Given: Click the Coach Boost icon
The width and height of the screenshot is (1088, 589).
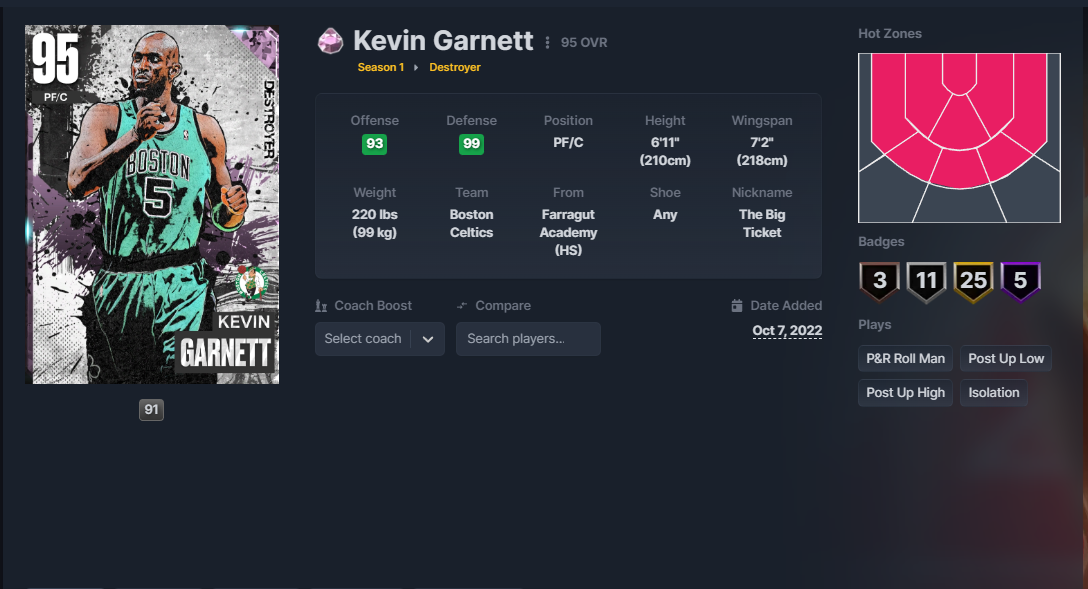Looking at the screenshot, I should tap(321, 306).
